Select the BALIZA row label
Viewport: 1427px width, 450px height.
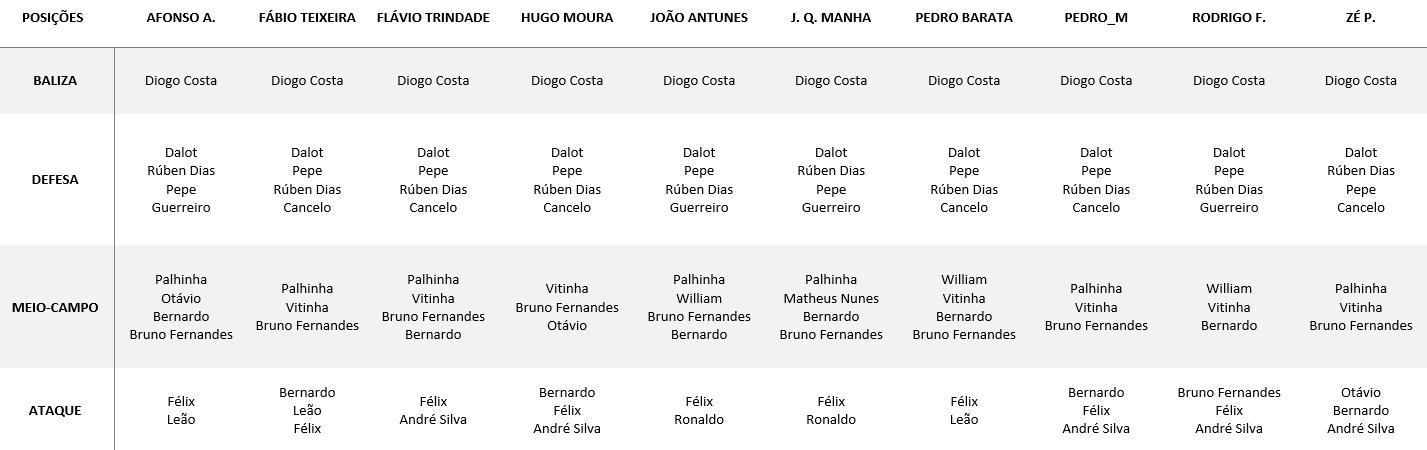click(x=56, y=80)
